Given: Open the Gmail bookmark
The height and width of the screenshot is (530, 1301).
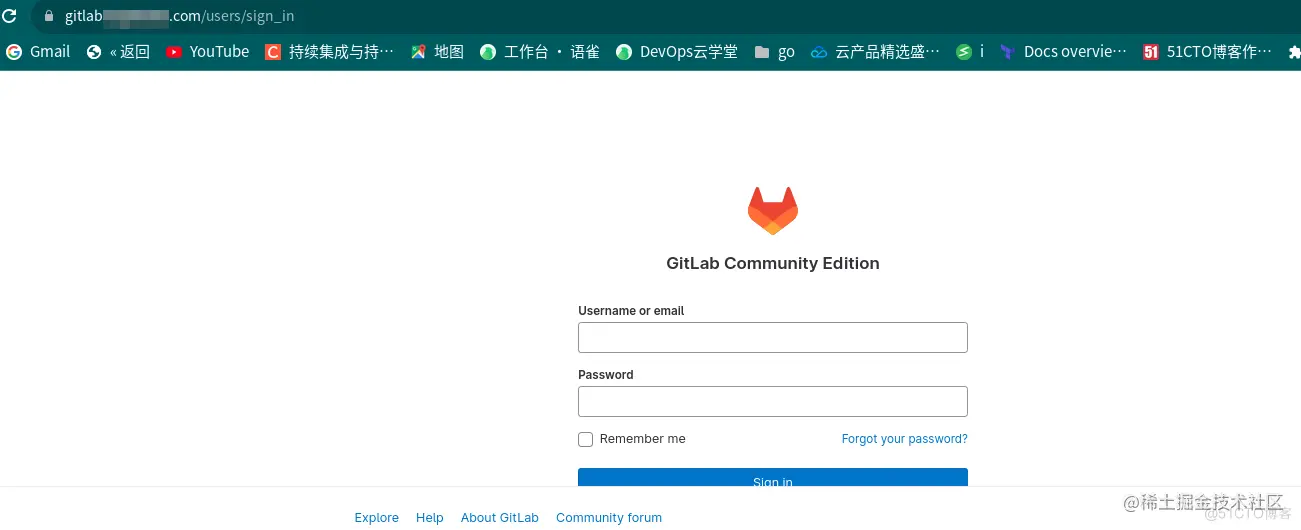Looking at the screenshot, I should [38, 52].
